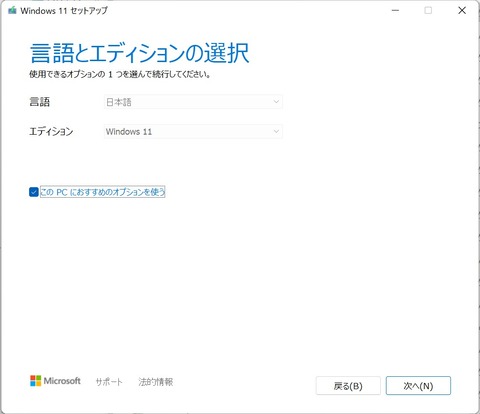The height and width of the screenshot is (414, 480).
Task: Open the サポート link
Action: click(x=109, y=382)
